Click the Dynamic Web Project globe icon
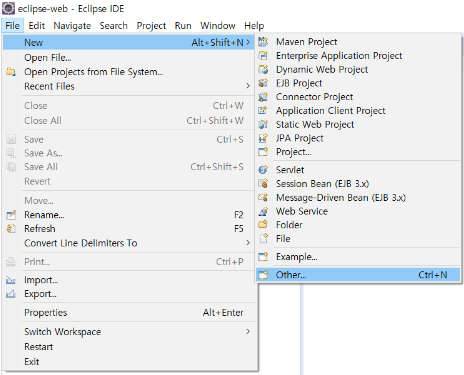Screen dimensions: 464x375 [x=263, y=69]
